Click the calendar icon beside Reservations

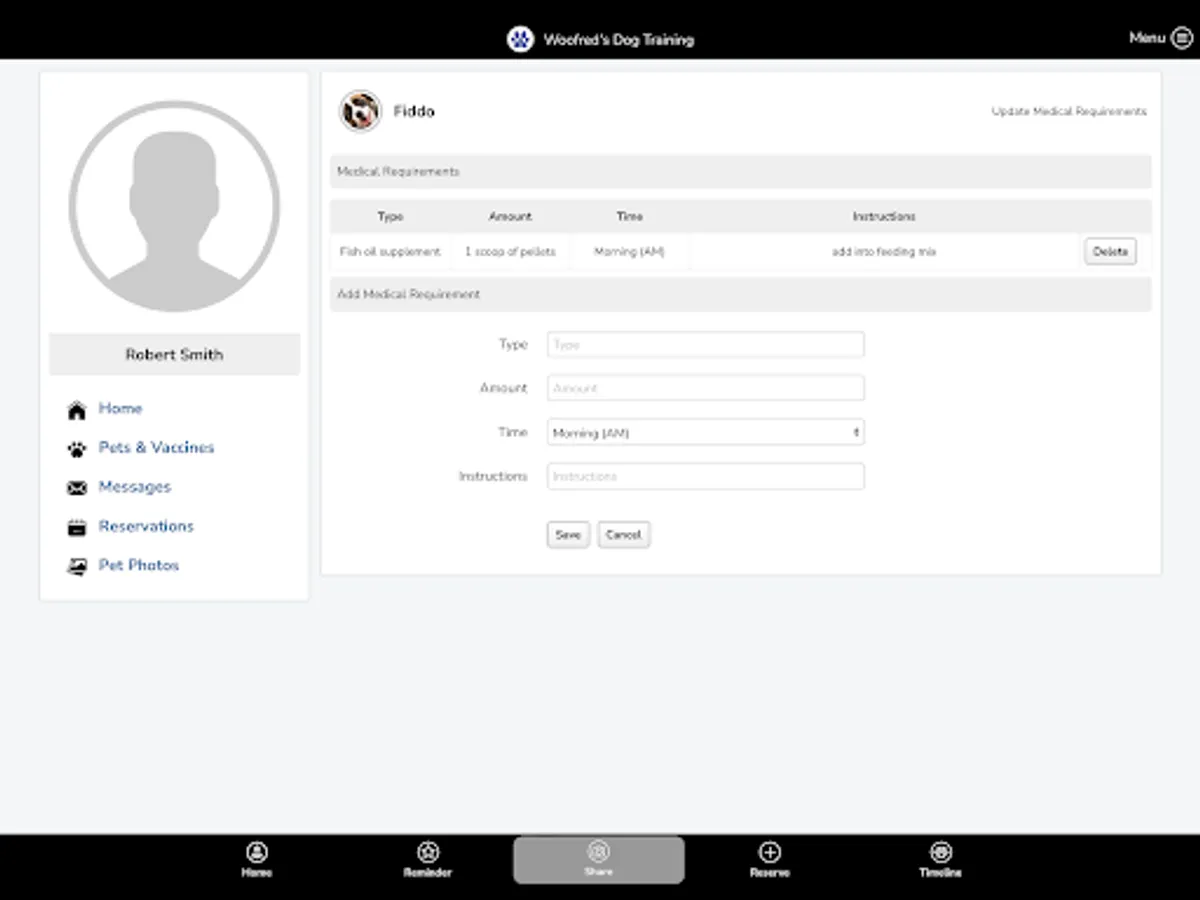click(x=76, y=526)
